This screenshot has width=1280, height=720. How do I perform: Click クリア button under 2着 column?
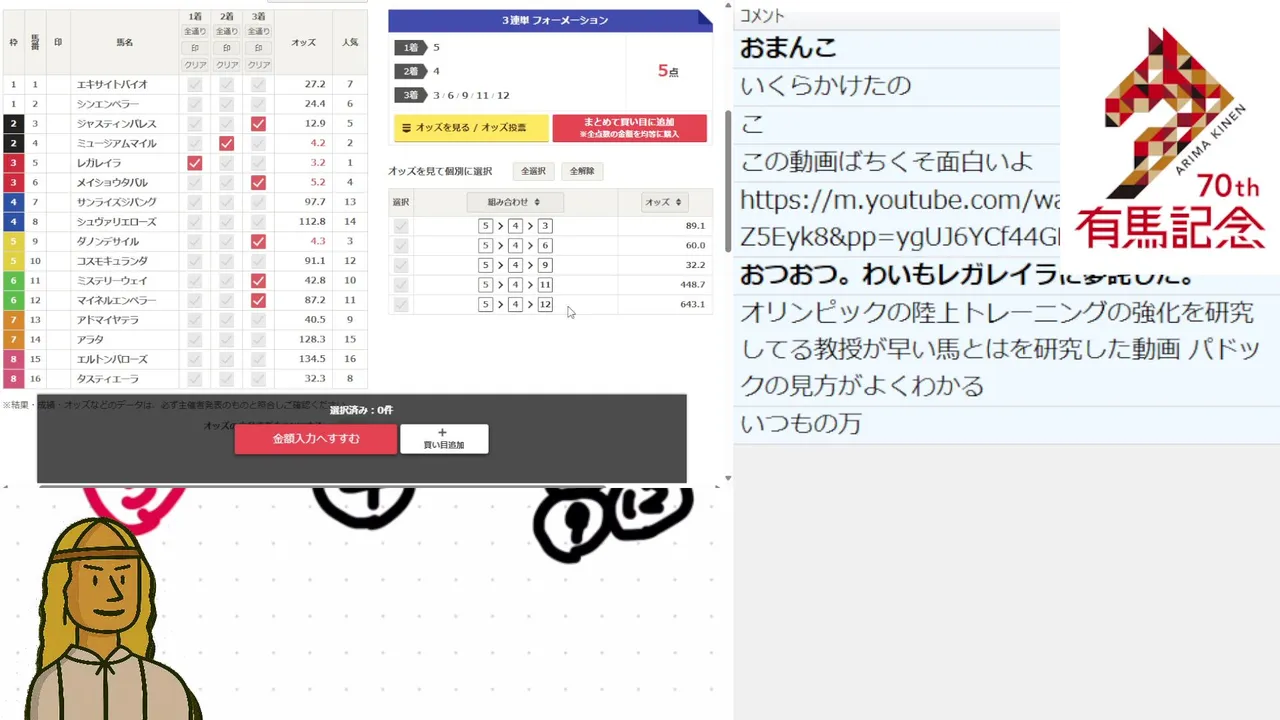point(227,64)
